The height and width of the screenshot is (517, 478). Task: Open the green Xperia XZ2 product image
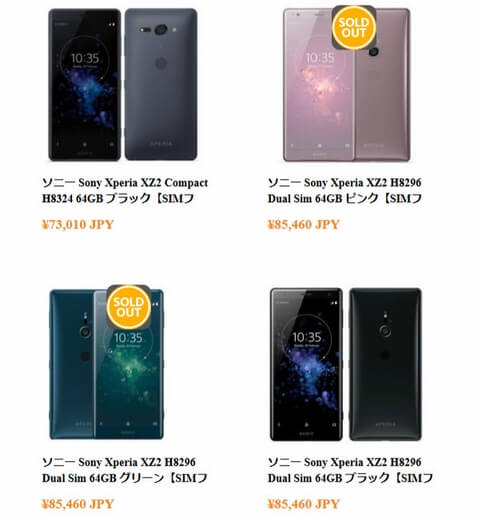(x=106, y=364)
